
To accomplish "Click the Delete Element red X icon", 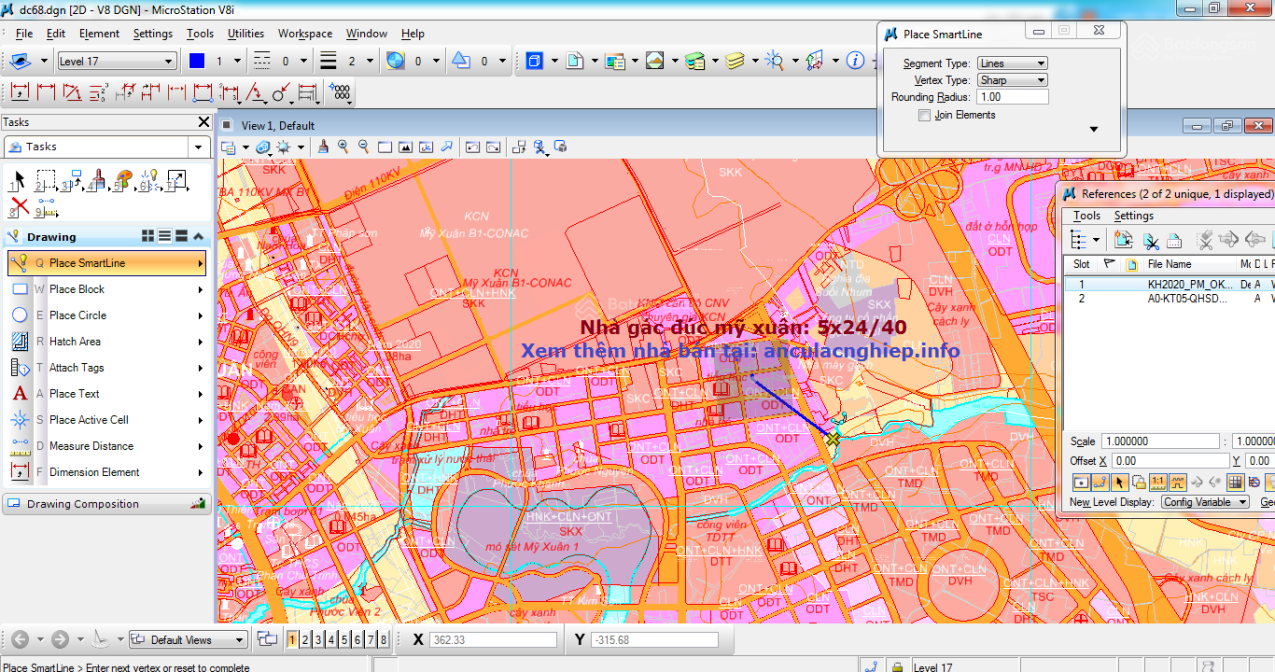I will pyautogui.click(x=18, y=206).
